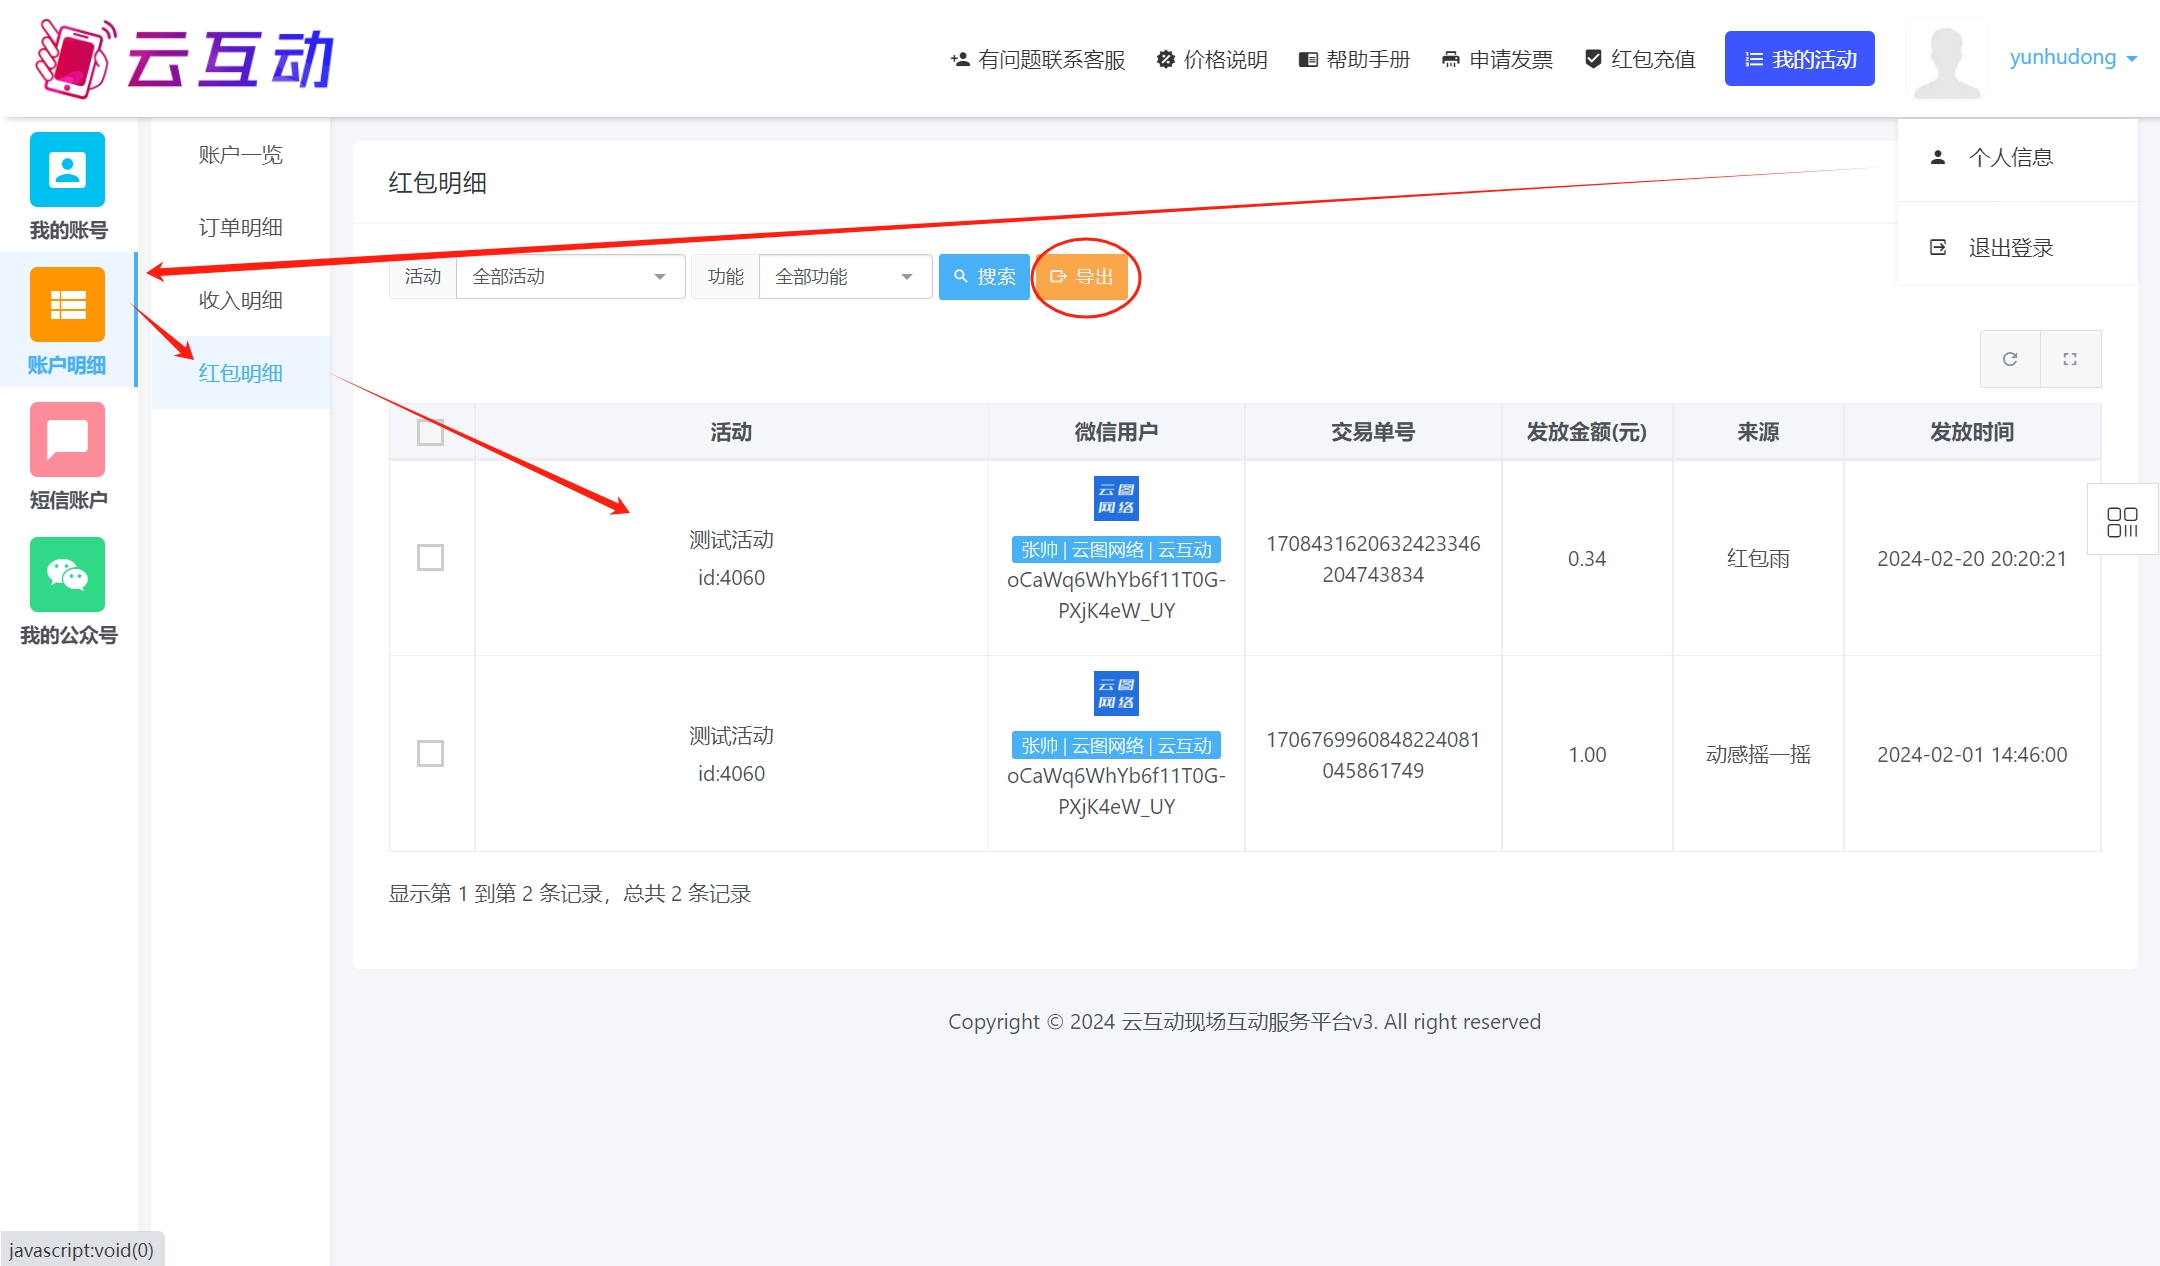Tick the select-all header checkbox
The height and width of the screenshot is (1266, 2160).
pyautogui.click(x=430, y=432)
